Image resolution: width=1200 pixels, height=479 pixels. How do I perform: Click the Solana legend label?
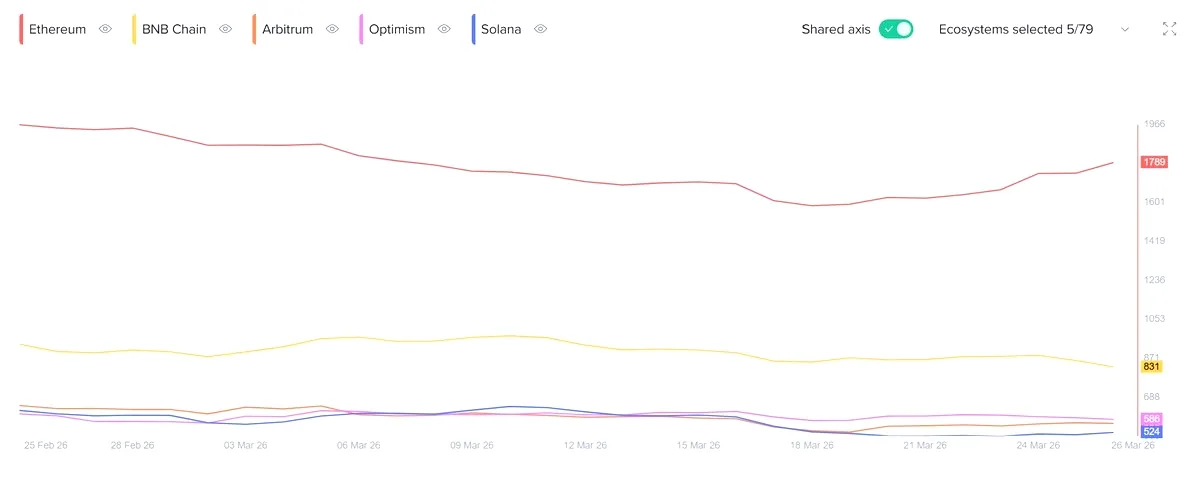pyautogui.click(x=501, y=29)
